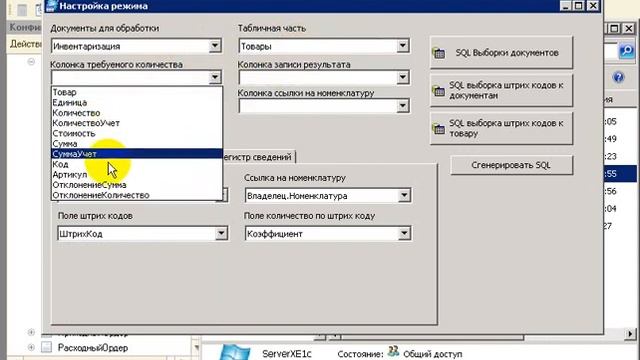Click SQL выборка штрих кодов к документам
The width and height of the screenshot is (640, 360).
coord(501,90)
